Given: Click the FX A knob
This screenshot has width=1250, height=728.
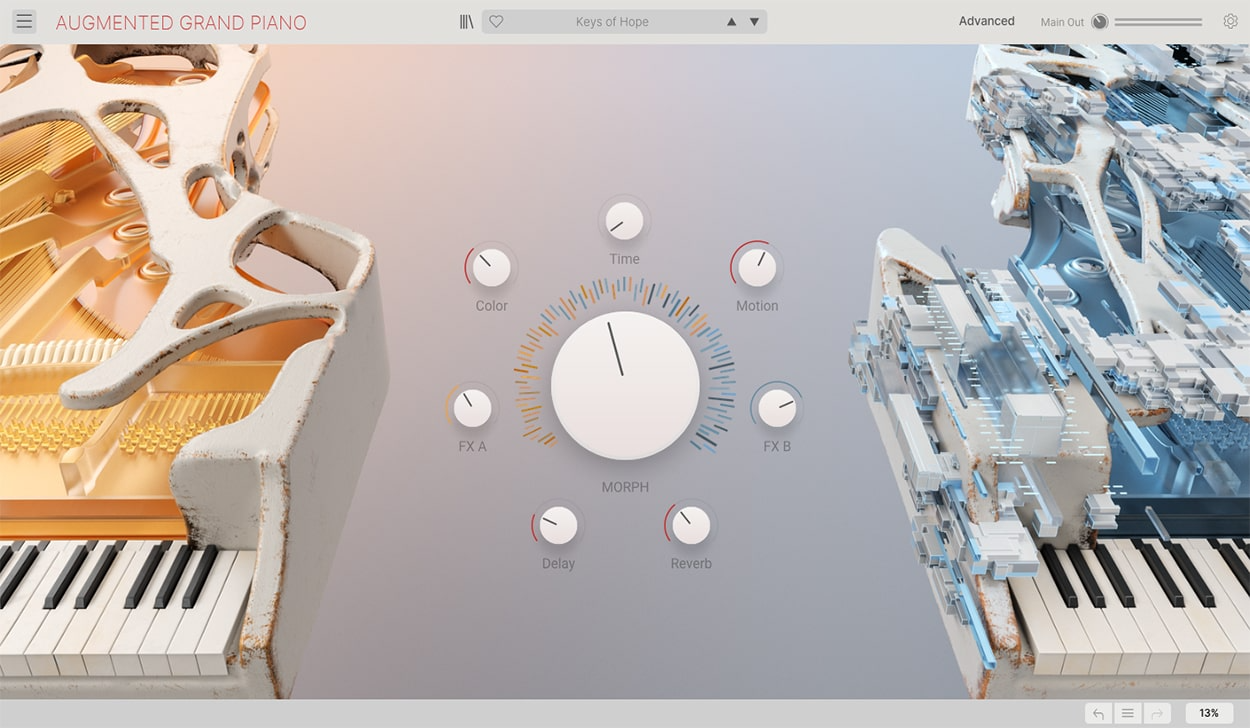Looking at the screenshot, I should click(472, 408).
